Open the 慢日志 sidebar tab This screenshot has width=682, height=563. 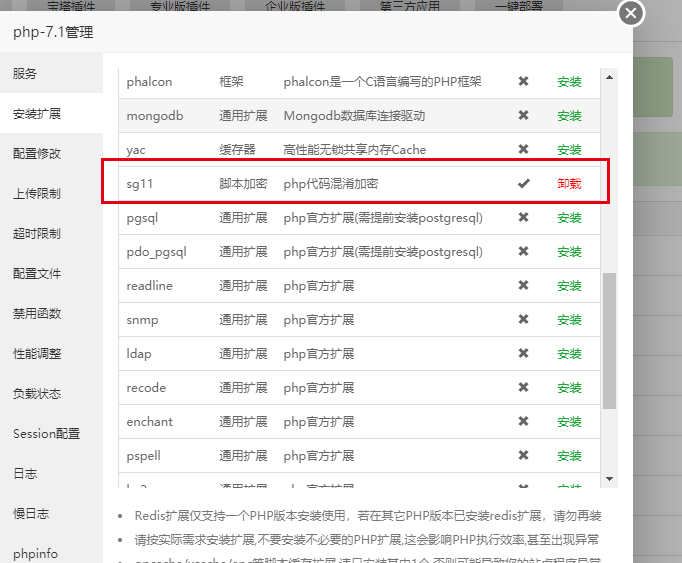51,514
